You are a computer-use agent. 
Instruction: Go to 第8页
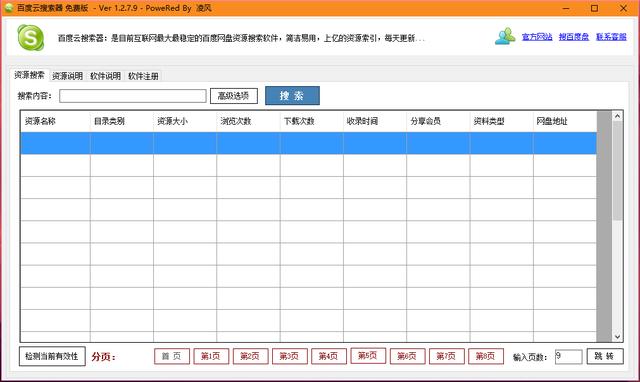coord(486,356)
